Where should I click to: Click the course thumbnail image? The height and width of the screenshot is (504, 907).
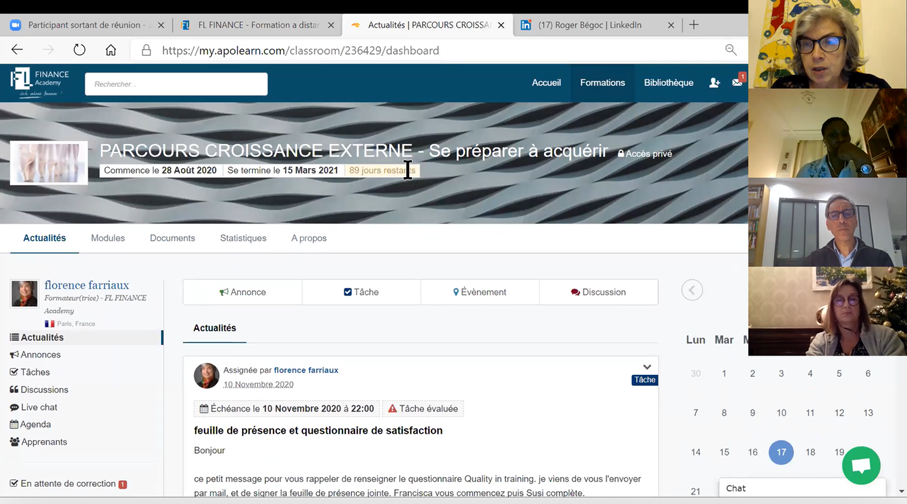click(49, 163)
